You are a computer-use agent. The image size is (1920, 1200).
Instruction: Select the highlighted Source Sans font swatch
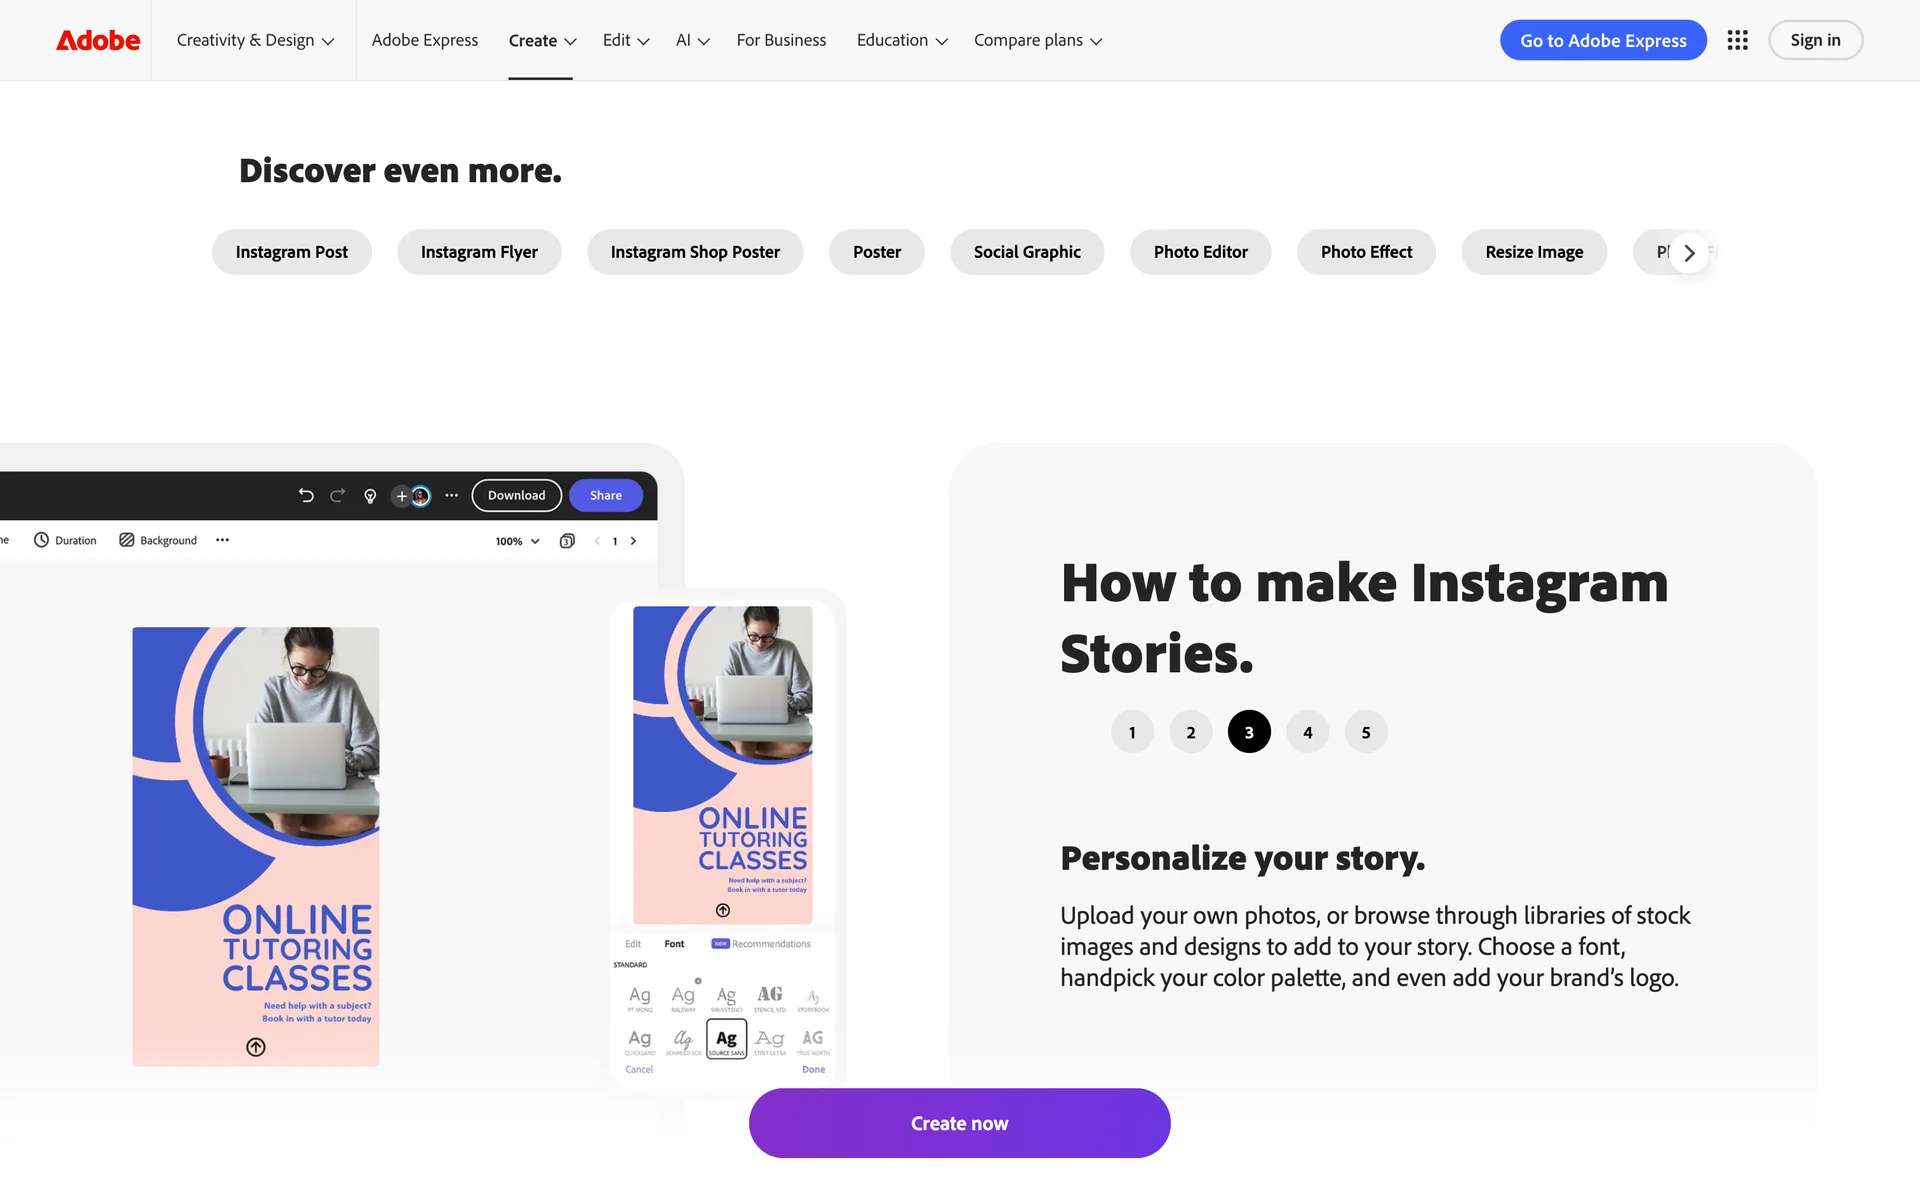(x=727, y=1039)
